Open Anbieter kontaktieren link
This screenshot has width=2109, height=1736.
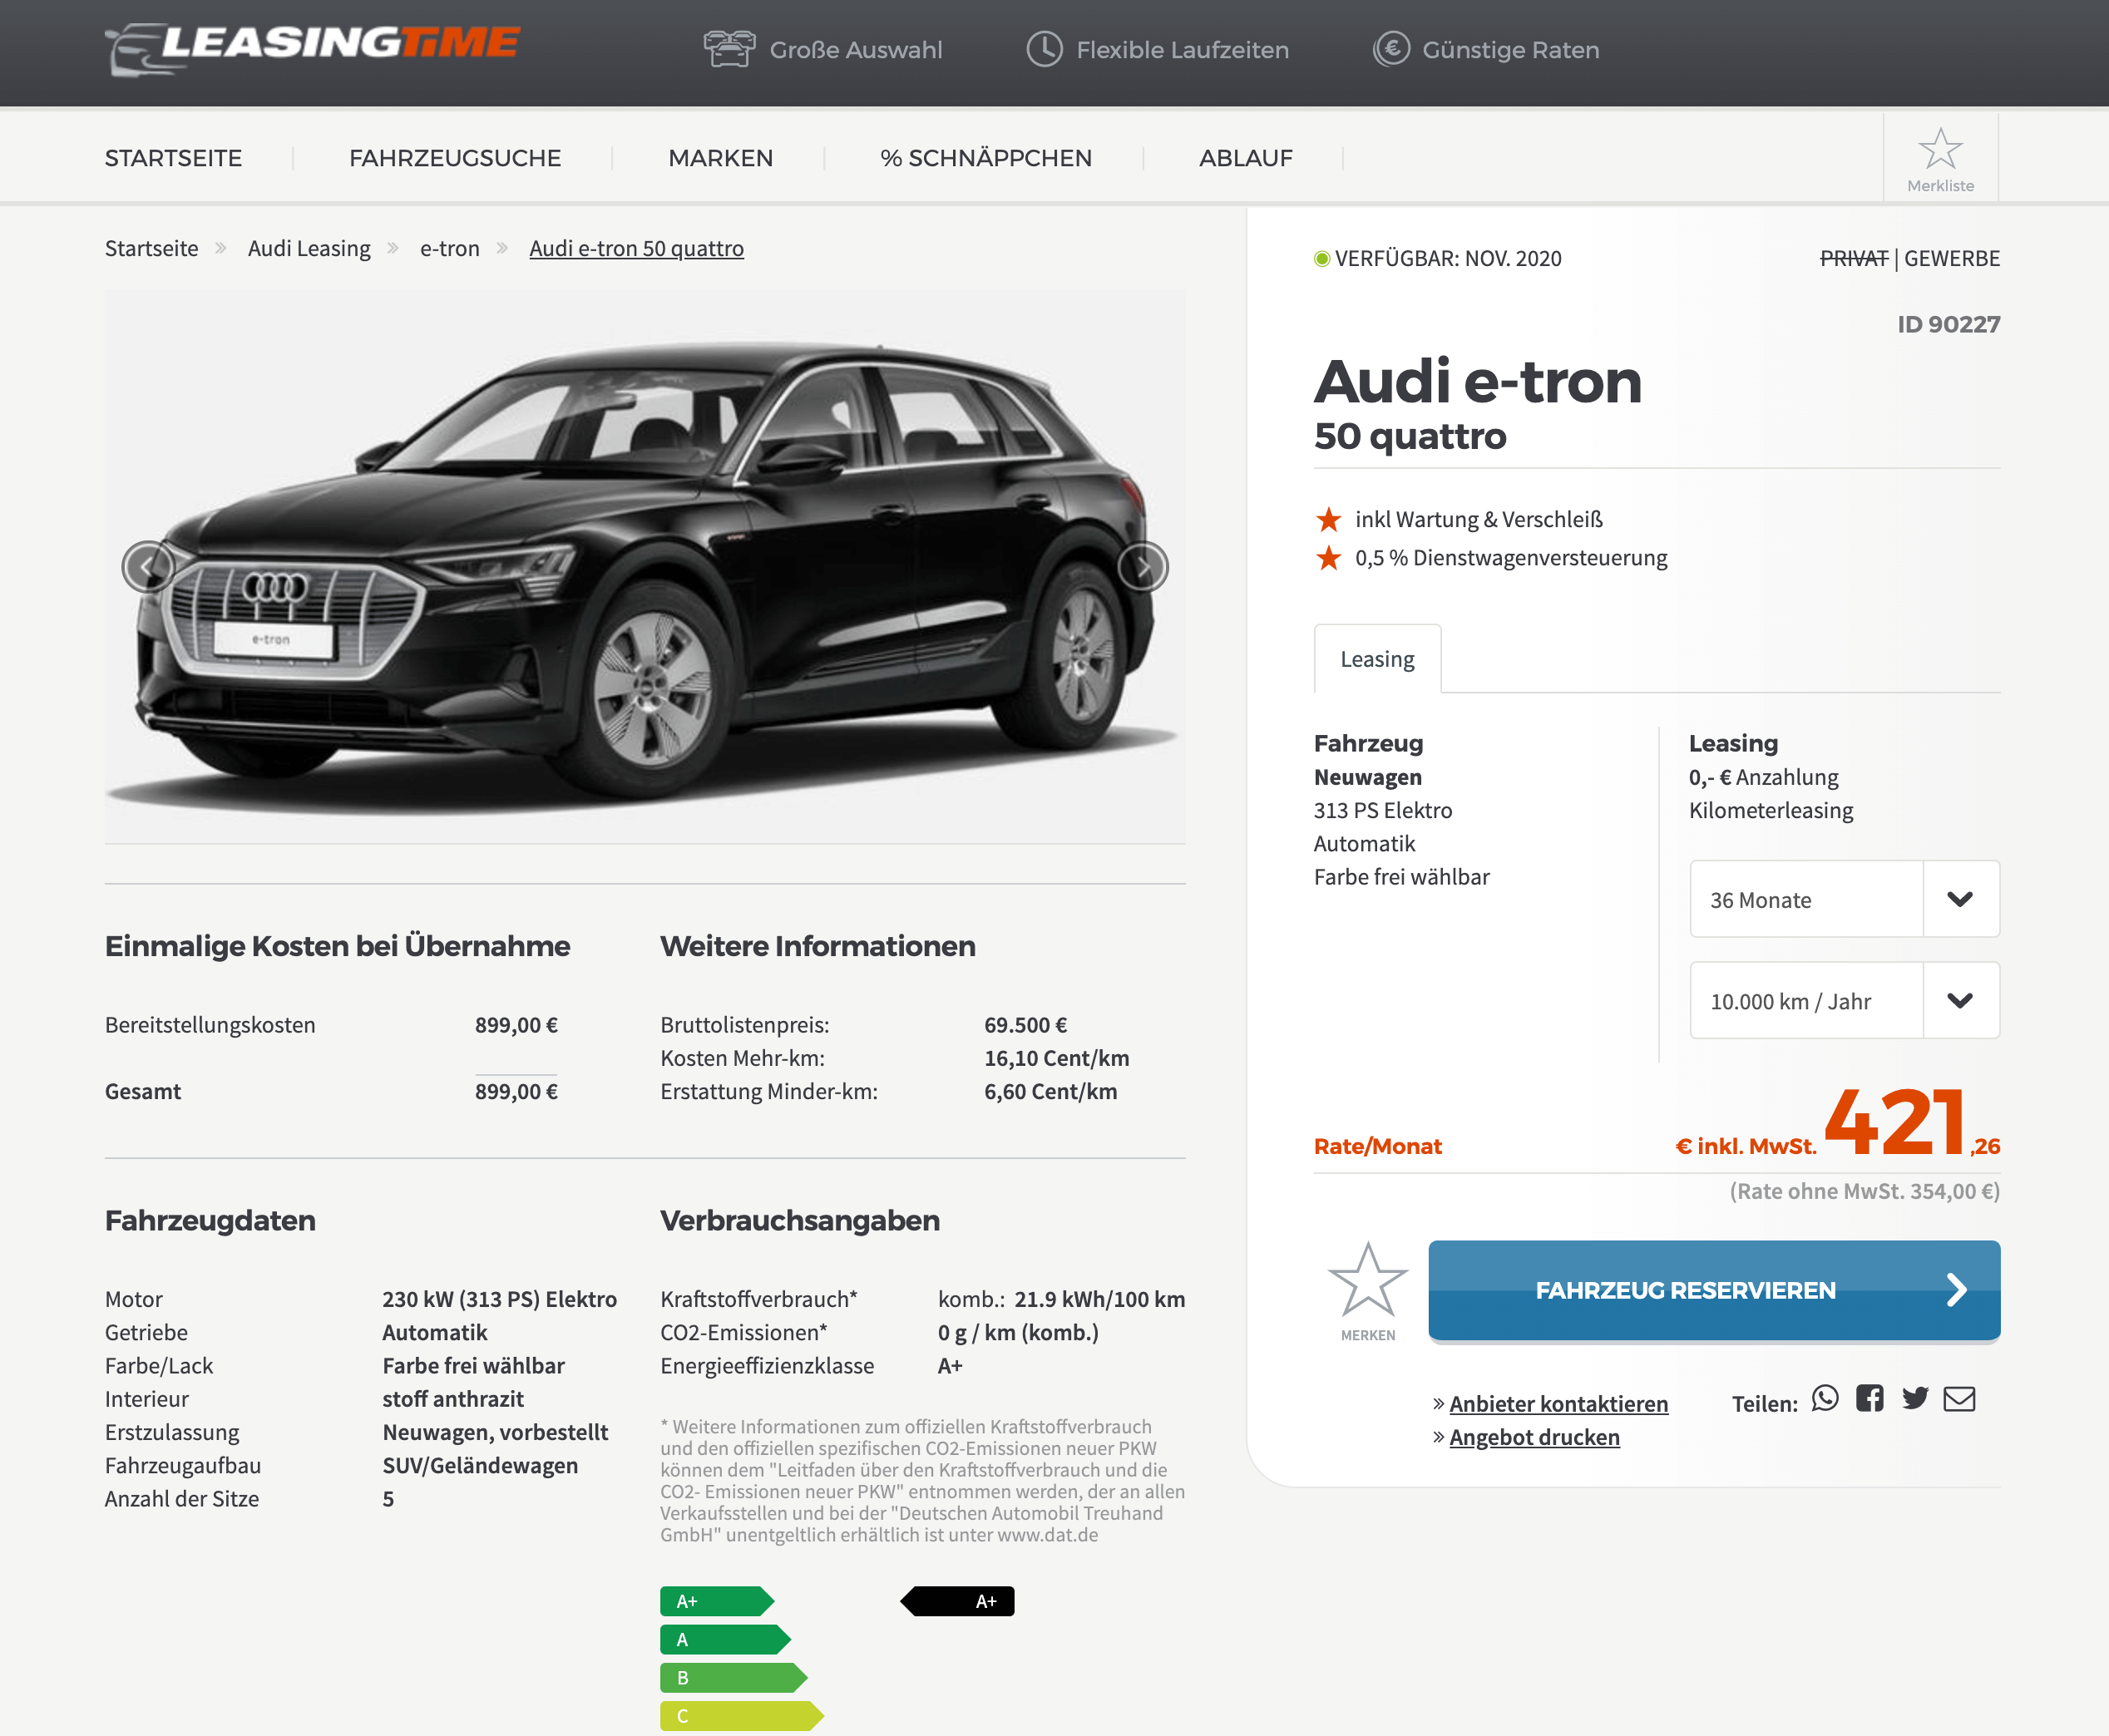tap(1558, 1404)
